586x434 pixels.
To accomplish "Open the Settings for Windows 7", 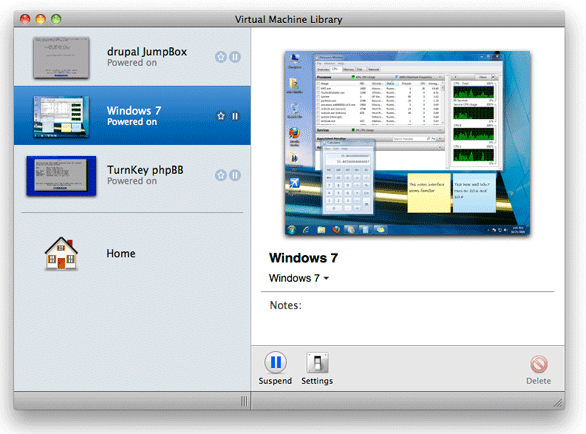I will 317,368.
